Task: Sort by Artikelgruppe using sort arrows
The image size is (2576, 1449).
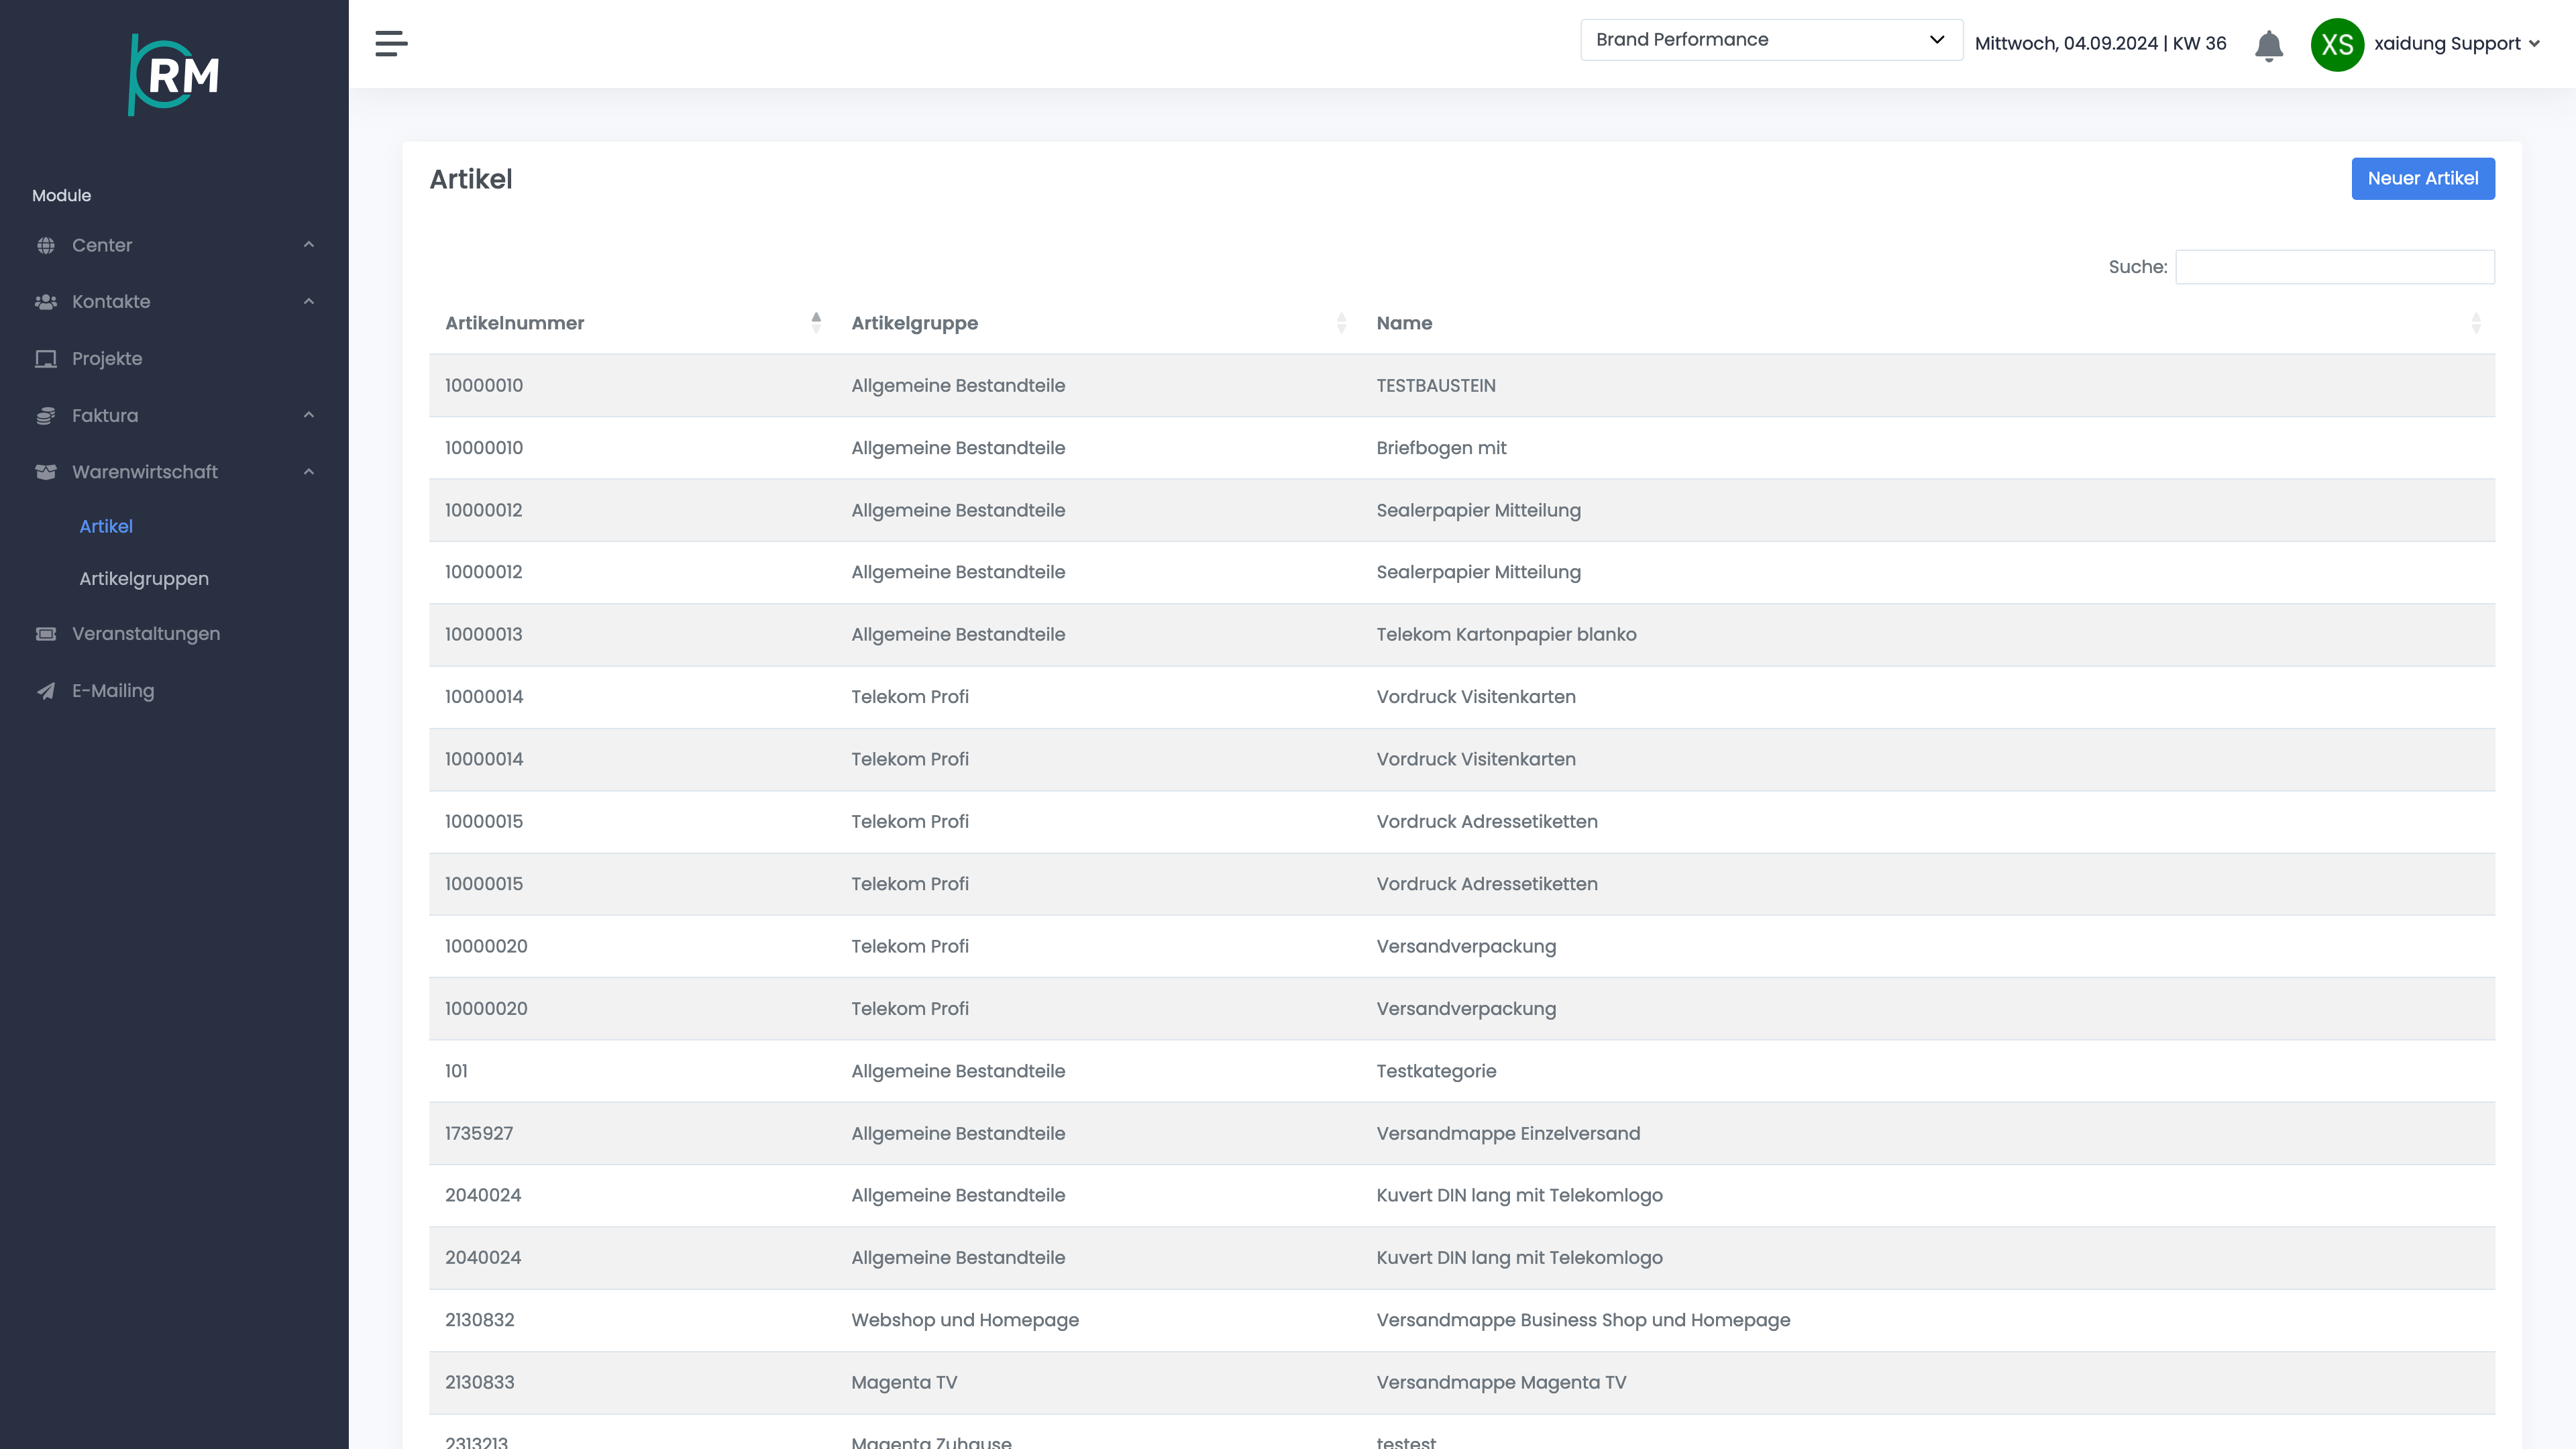Action: [x=1341, y=322]
